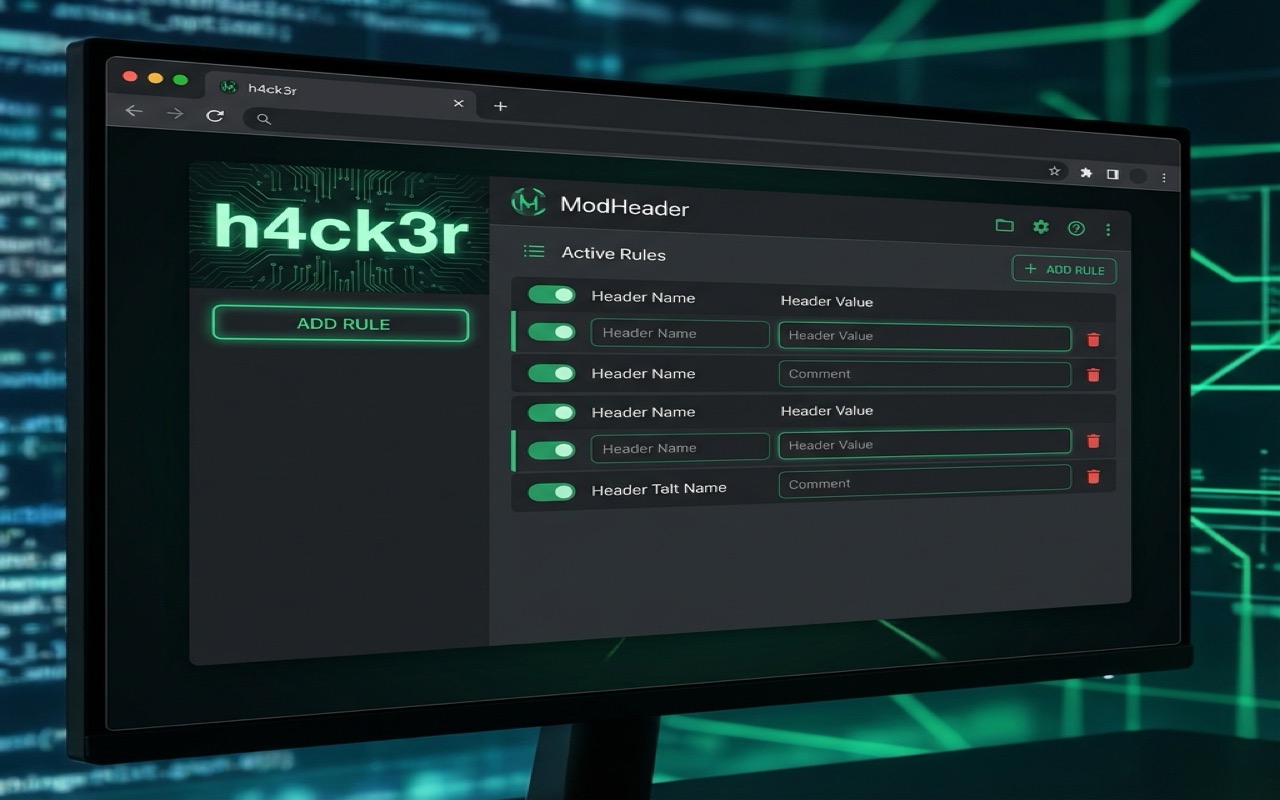Viewport: 1280px width, 800px height.
Task: Go forward with the browser forward arrow
Action: [x=175, y=114]
